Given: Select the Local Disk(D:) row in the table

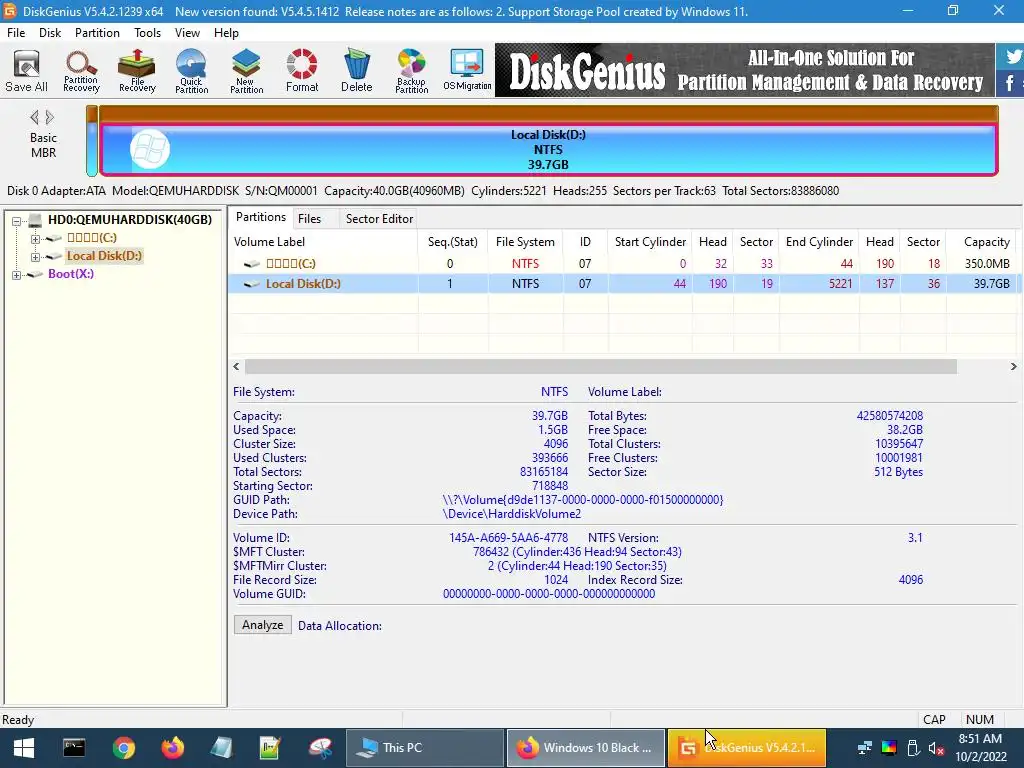Looking at the screenshot, I should [x=622, y=284].
